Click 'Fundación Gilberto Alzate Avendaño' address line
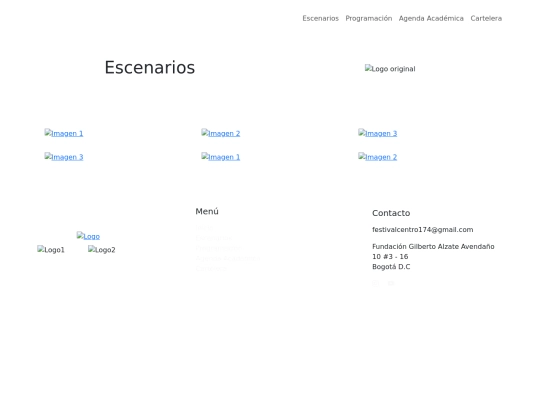 pyautogui.click(x=433, y=246)
